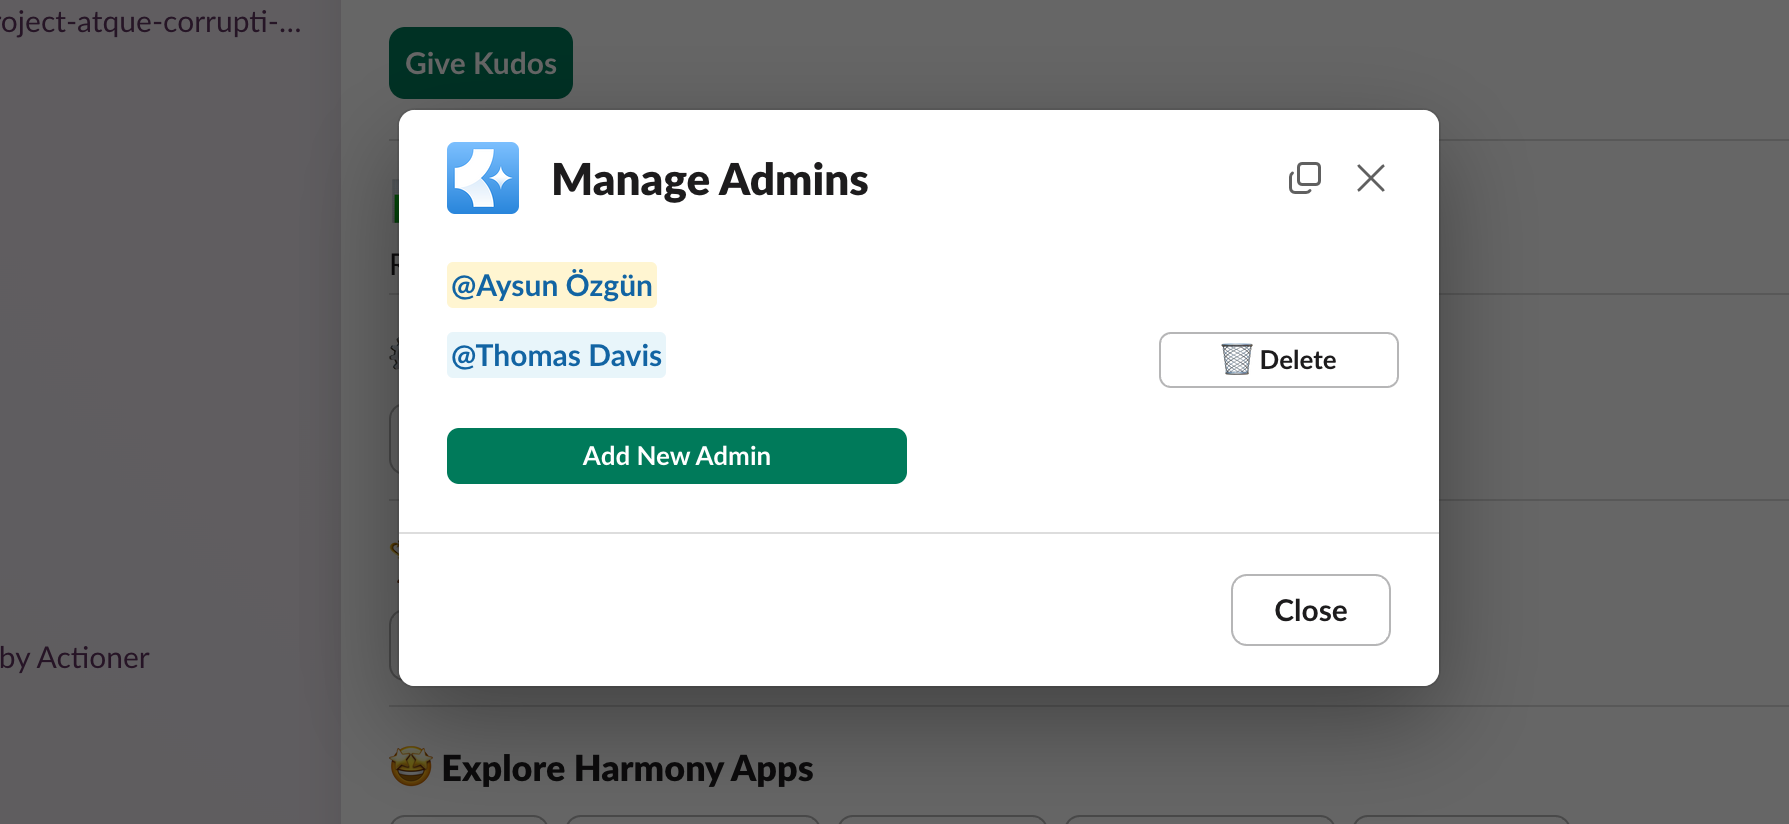Dismiss the dialog with the X icon
Viewport: 1789px width, 824px height.
(1370, 178)
